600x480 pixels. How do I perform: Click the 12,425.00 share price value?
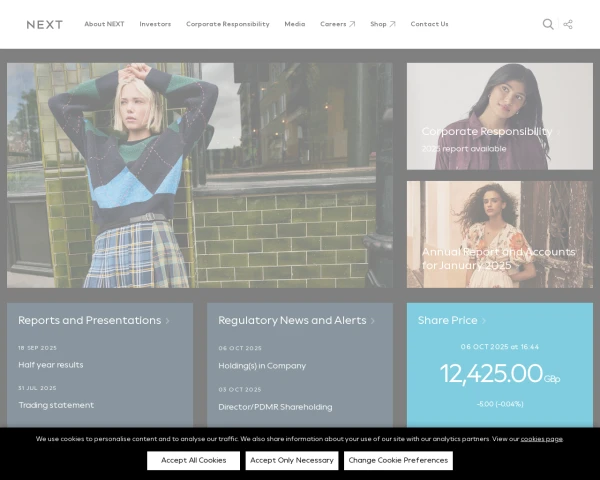(x=500, y=374)
